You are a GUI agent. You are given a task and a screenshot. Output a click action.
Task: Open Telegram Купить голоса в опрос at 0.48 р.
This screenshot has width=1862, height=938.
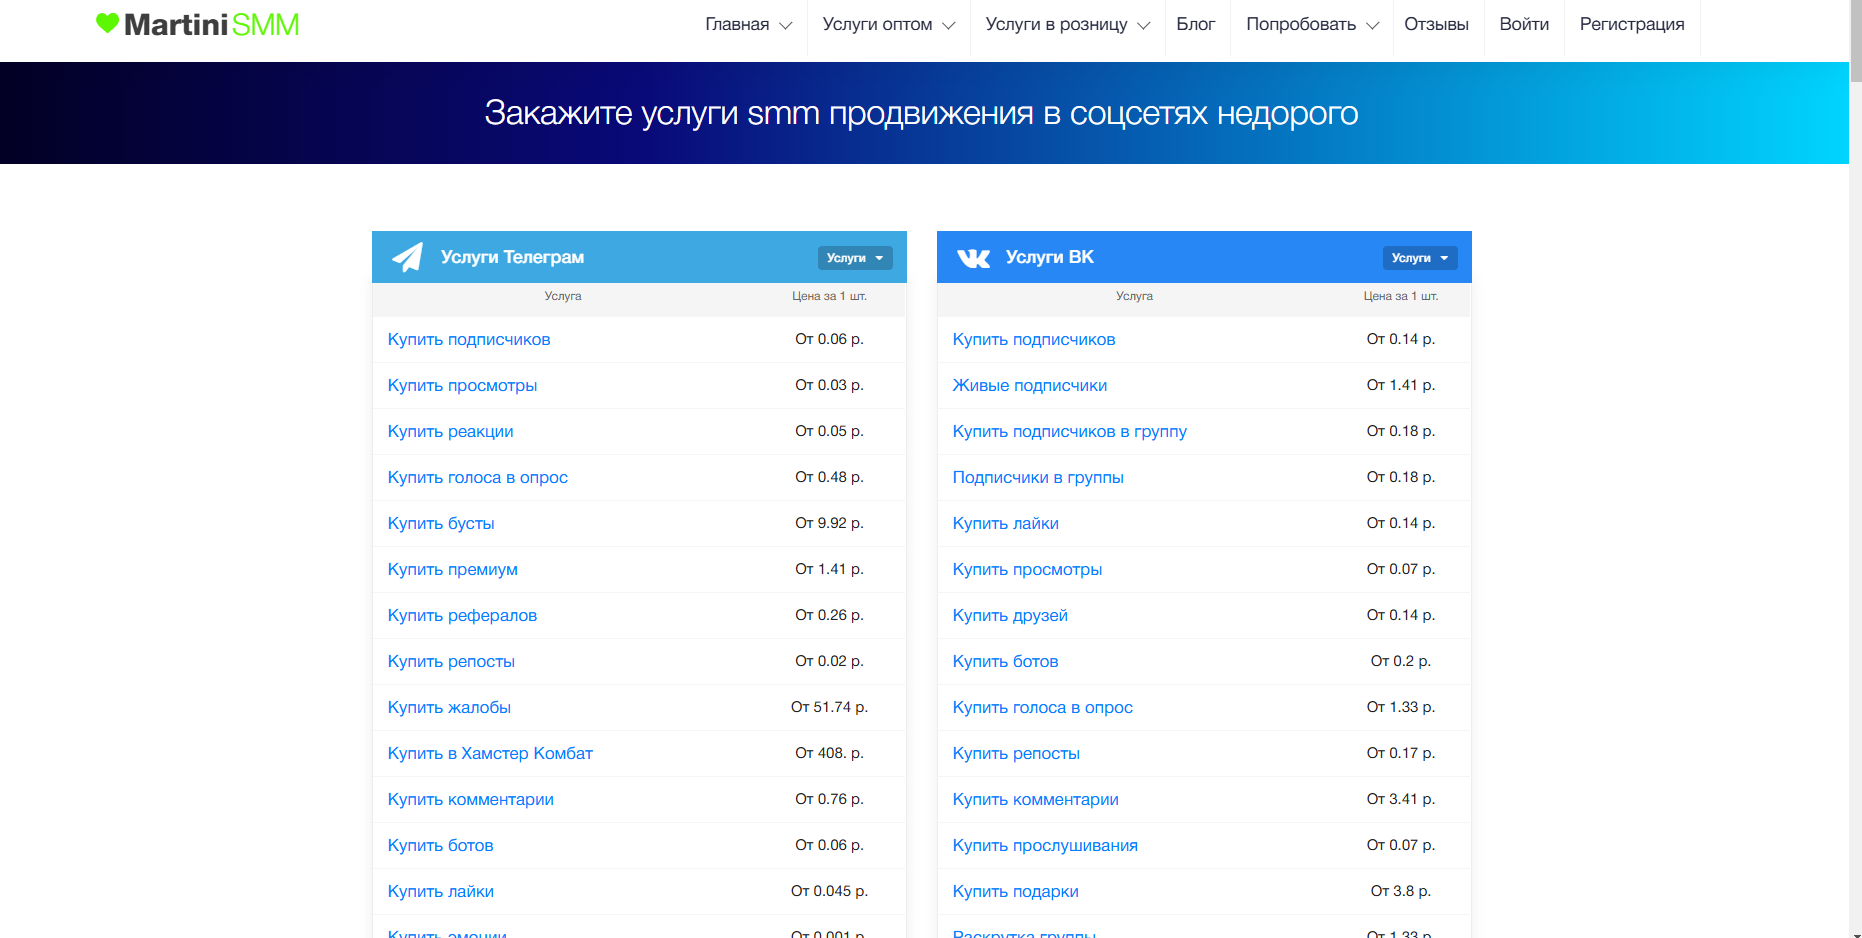coord(478,478)
